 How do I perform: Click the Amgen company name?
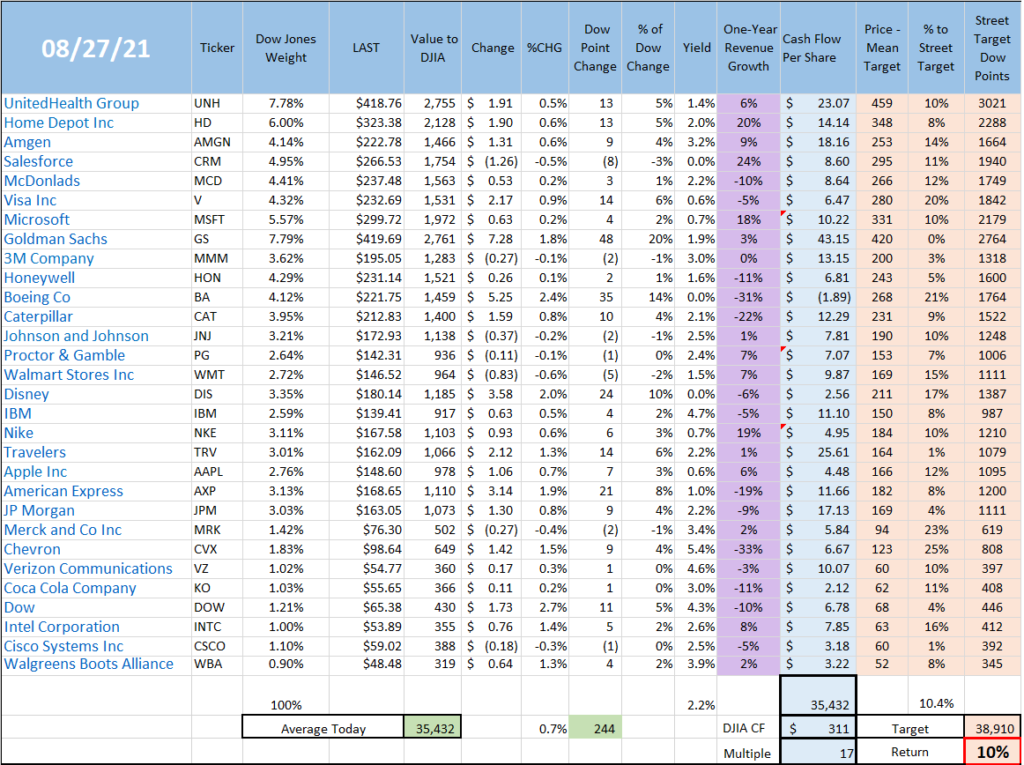(x=27, y=142)
